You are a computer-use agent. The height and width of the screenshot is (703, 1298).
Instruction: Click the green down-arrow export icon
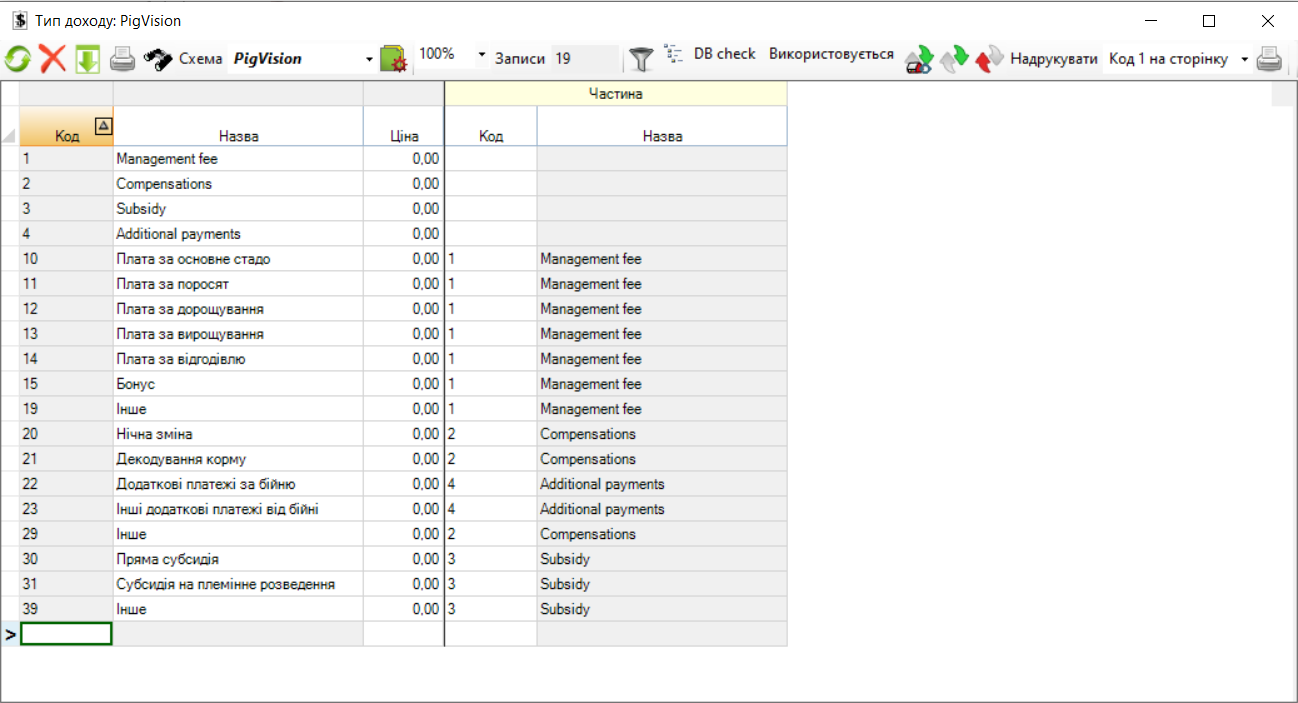87,60
